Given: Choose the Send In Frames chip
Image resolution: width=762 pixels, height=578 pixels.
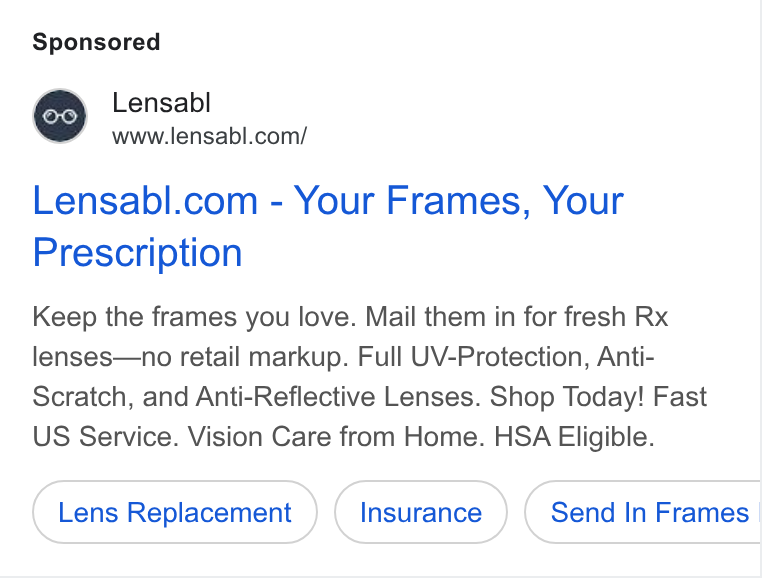Looking at the screenshot, I should click(642, 512).
